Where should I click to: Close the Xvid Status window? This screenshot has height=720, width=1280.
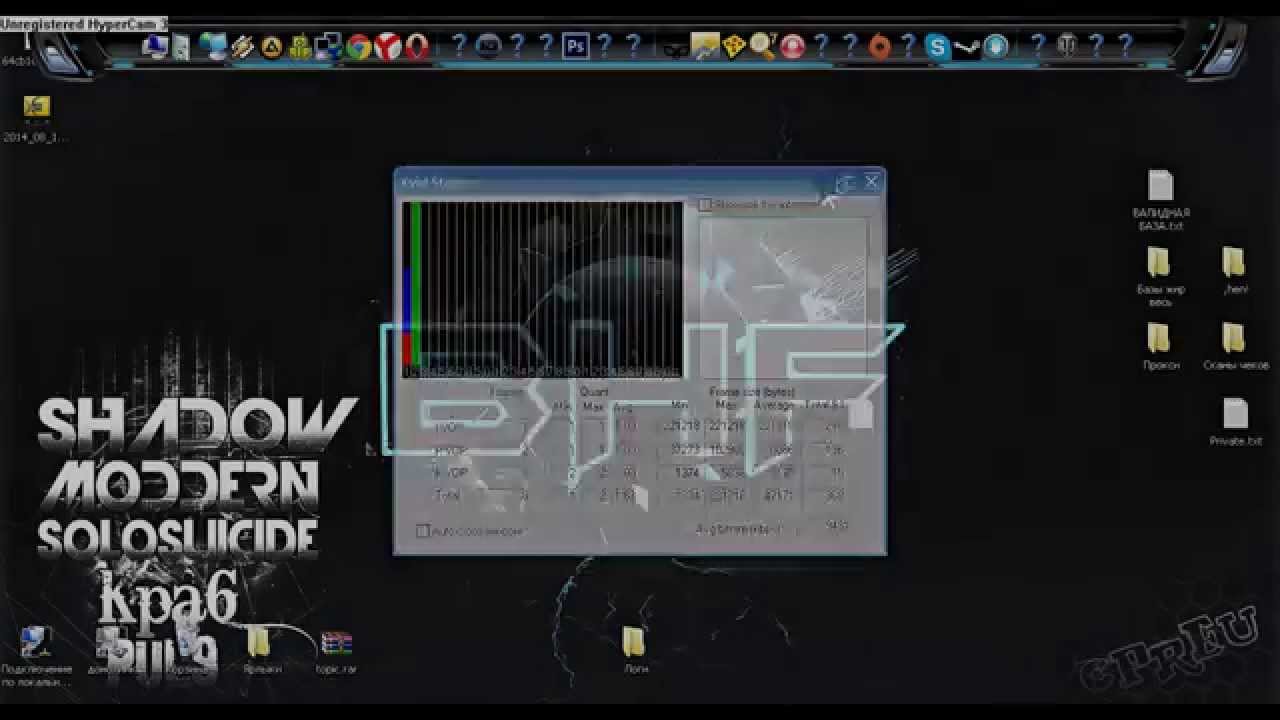[x=871, y=182]
